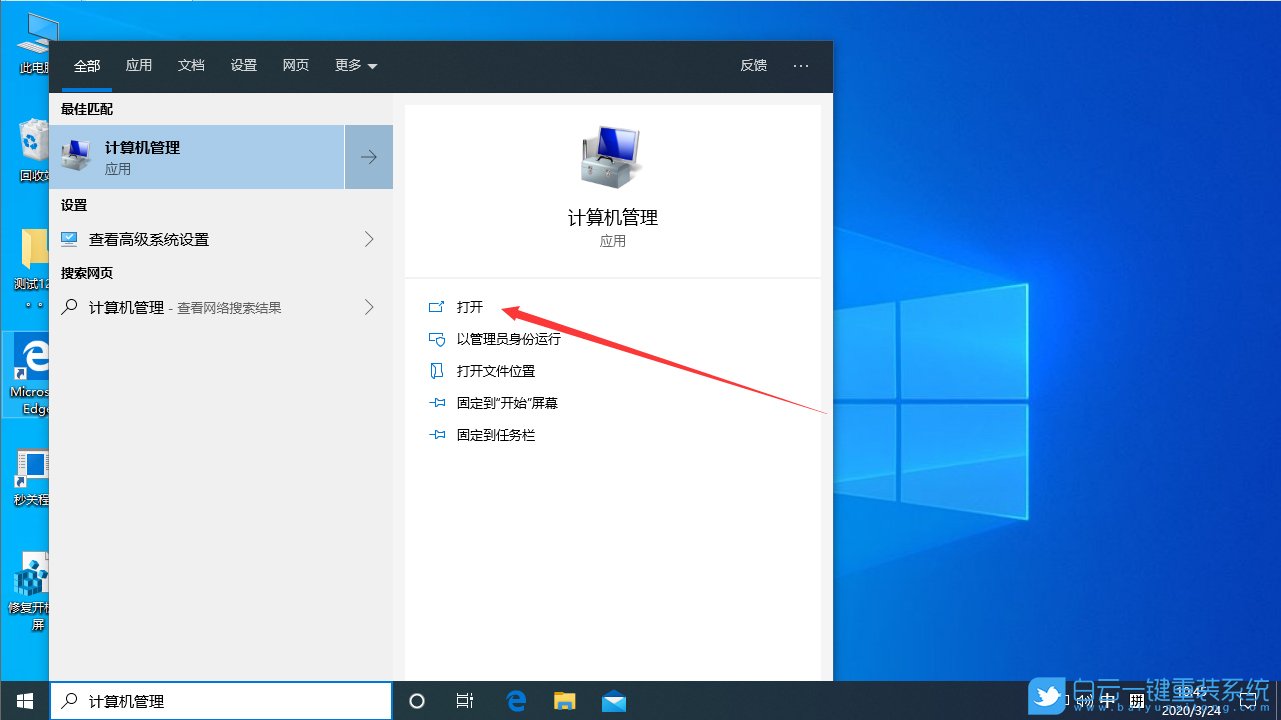This screenshot has height=720, width=1281.
Task: Open 此电脑 from the desktop
Action: click(x=33, y=40)
